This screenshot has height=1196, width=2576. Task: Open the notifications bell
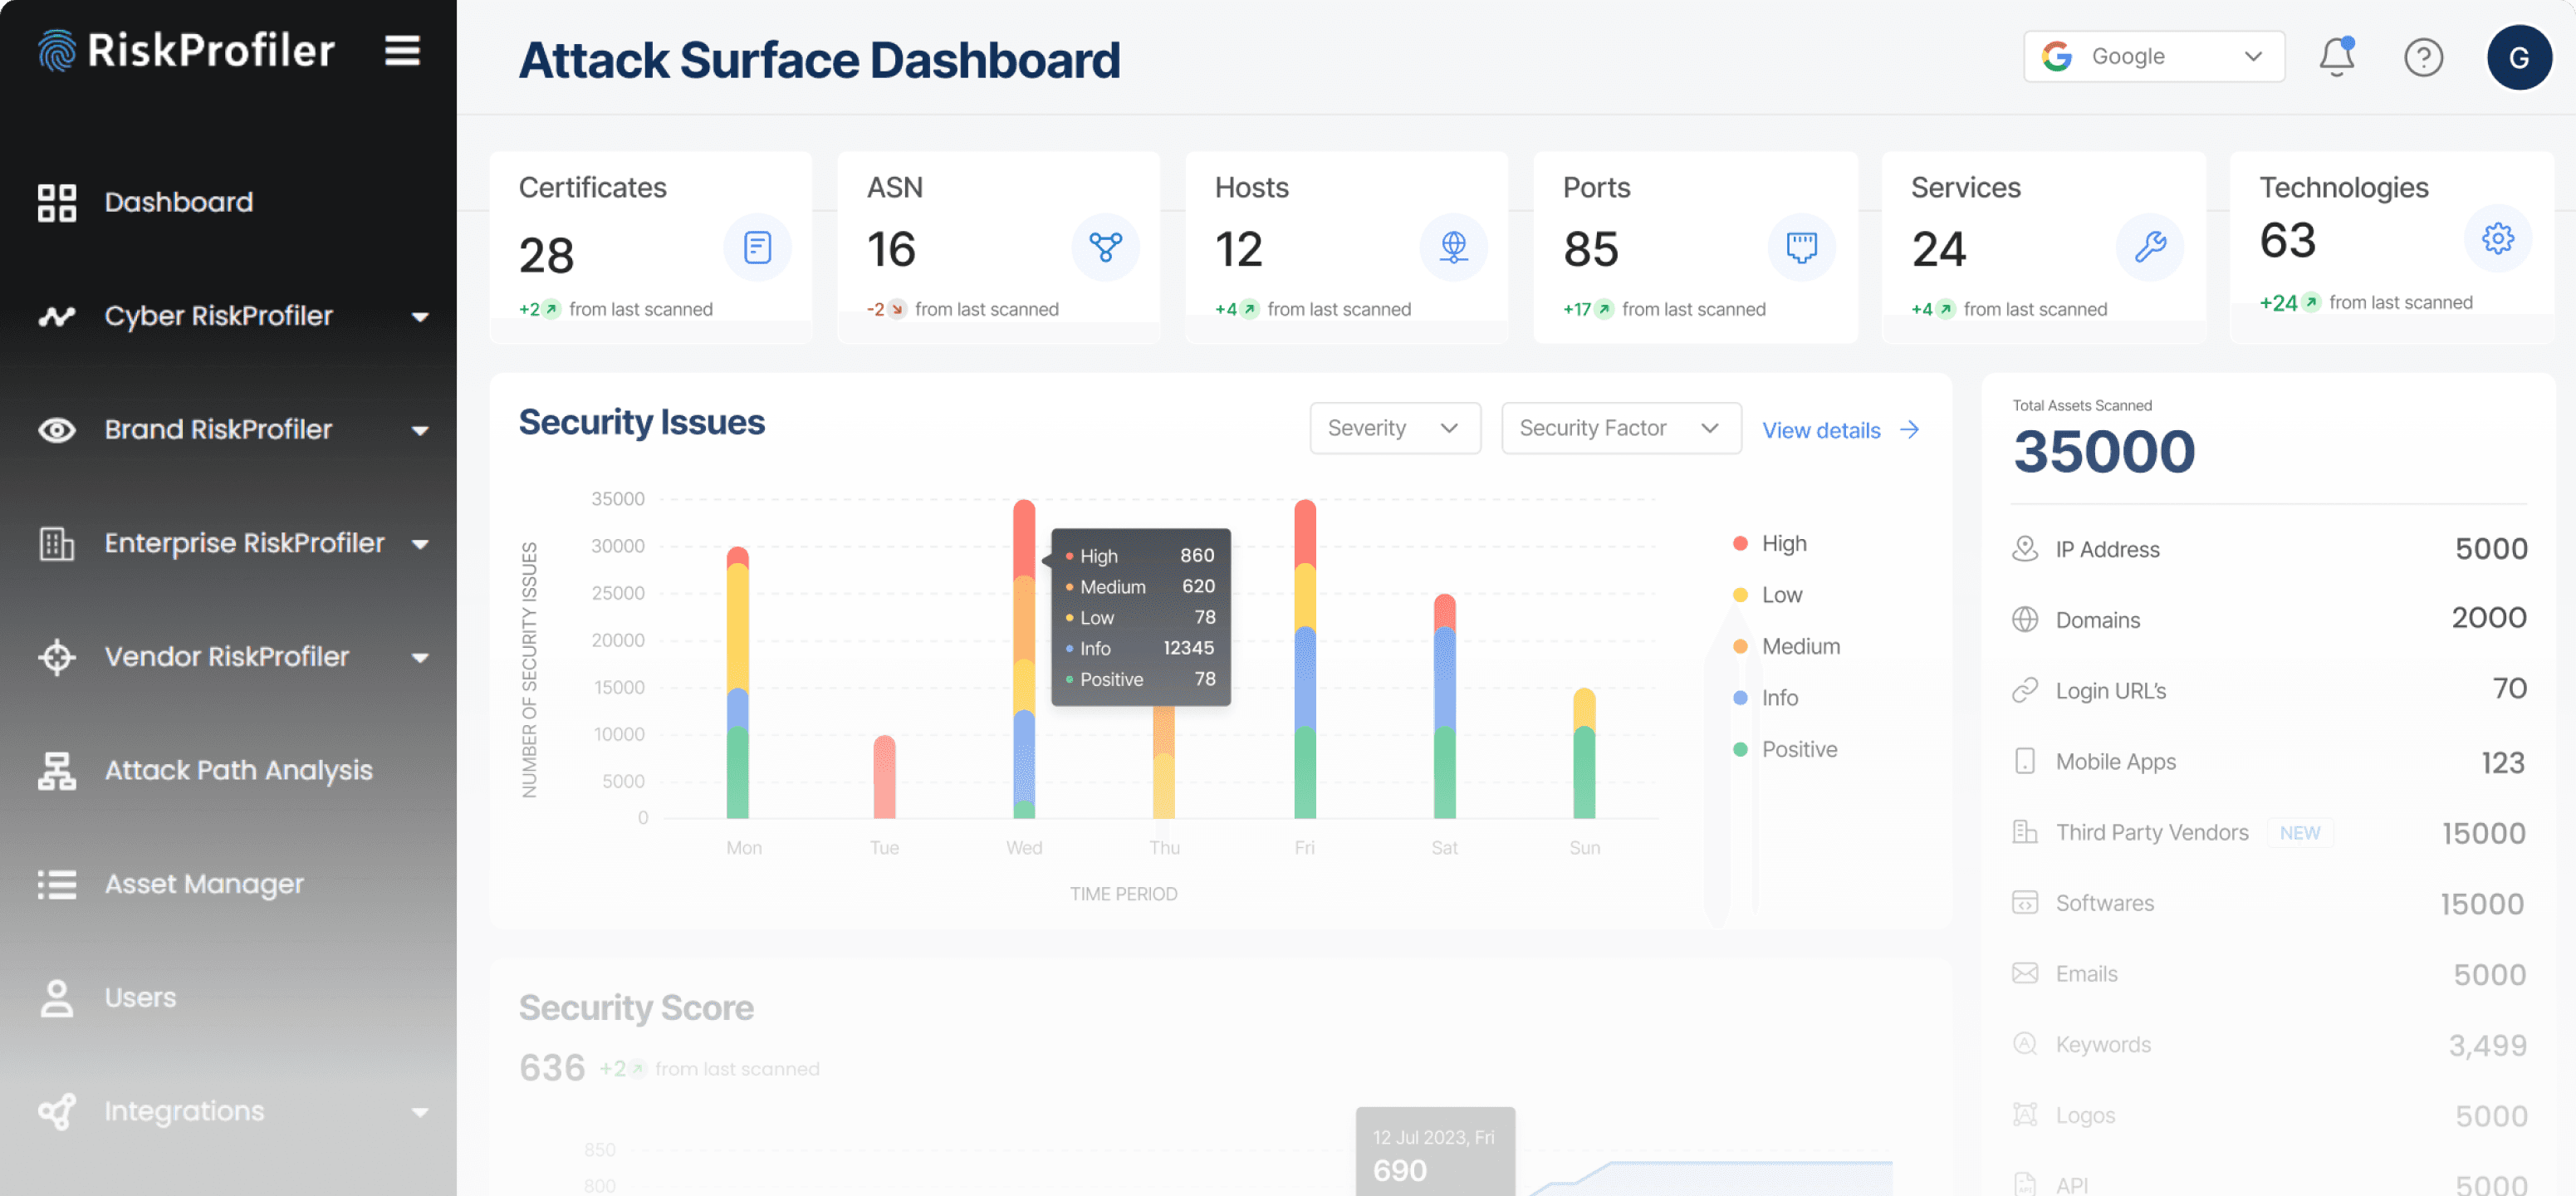coord(2336,57)
